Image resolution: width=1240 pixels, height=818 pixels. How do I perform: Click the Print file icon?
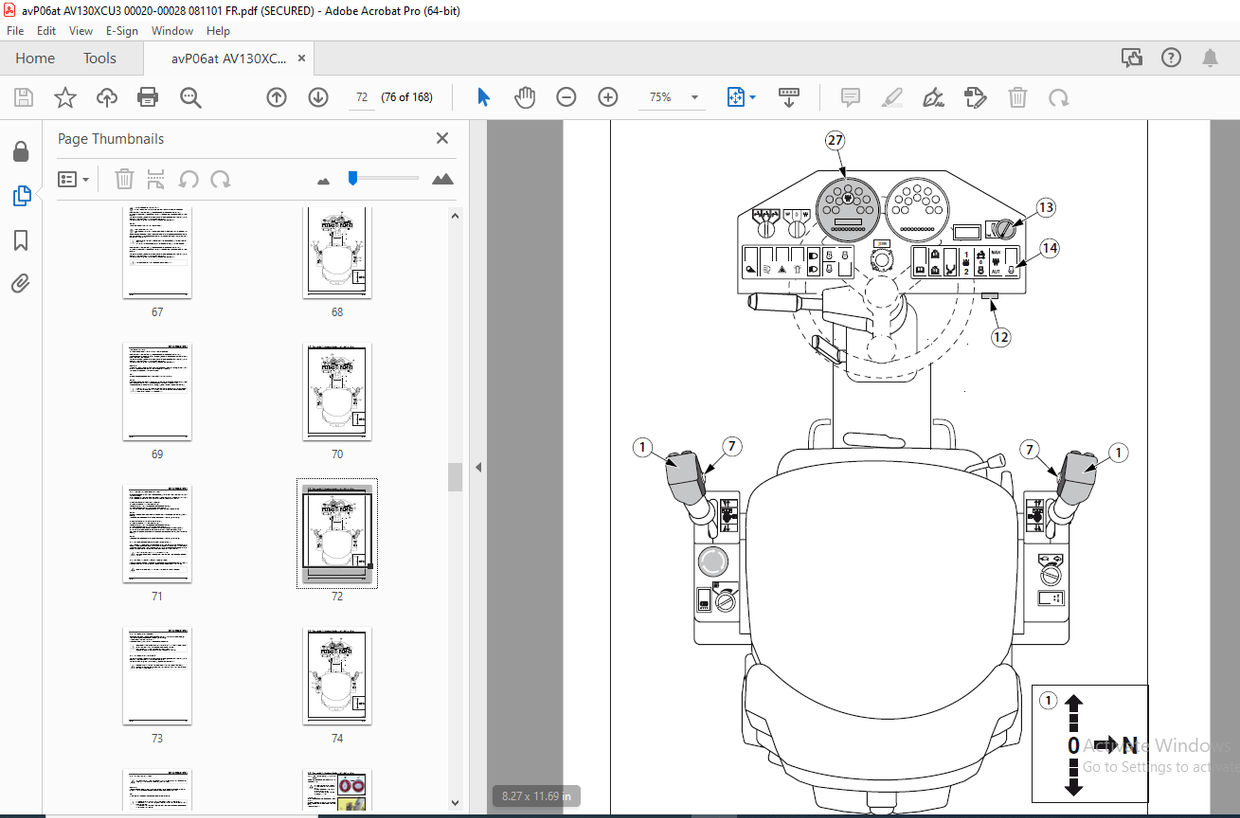pyautogui.click(x=148, y=97)
